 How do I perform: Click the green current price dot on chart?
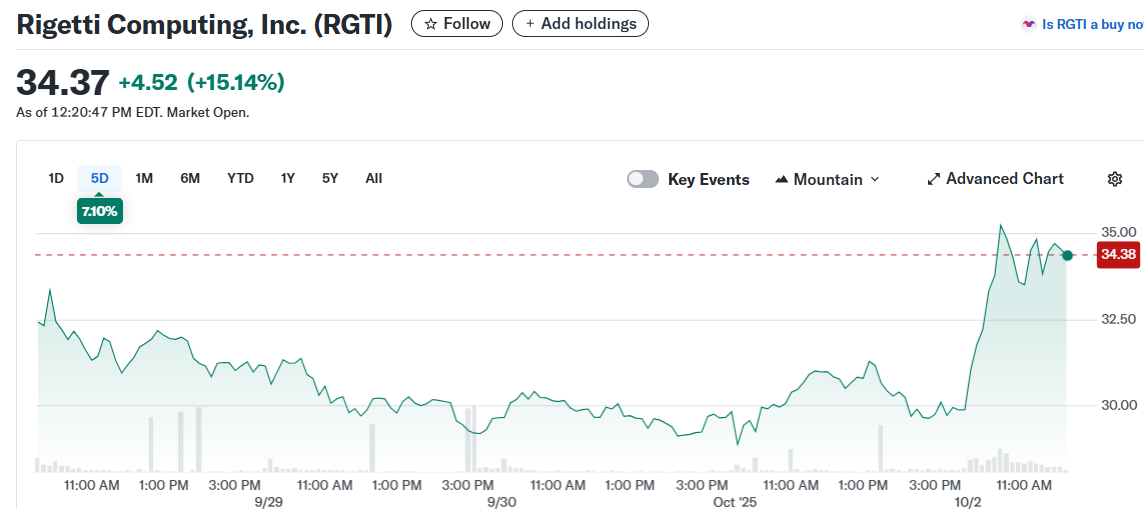[x=1067, y=256]
